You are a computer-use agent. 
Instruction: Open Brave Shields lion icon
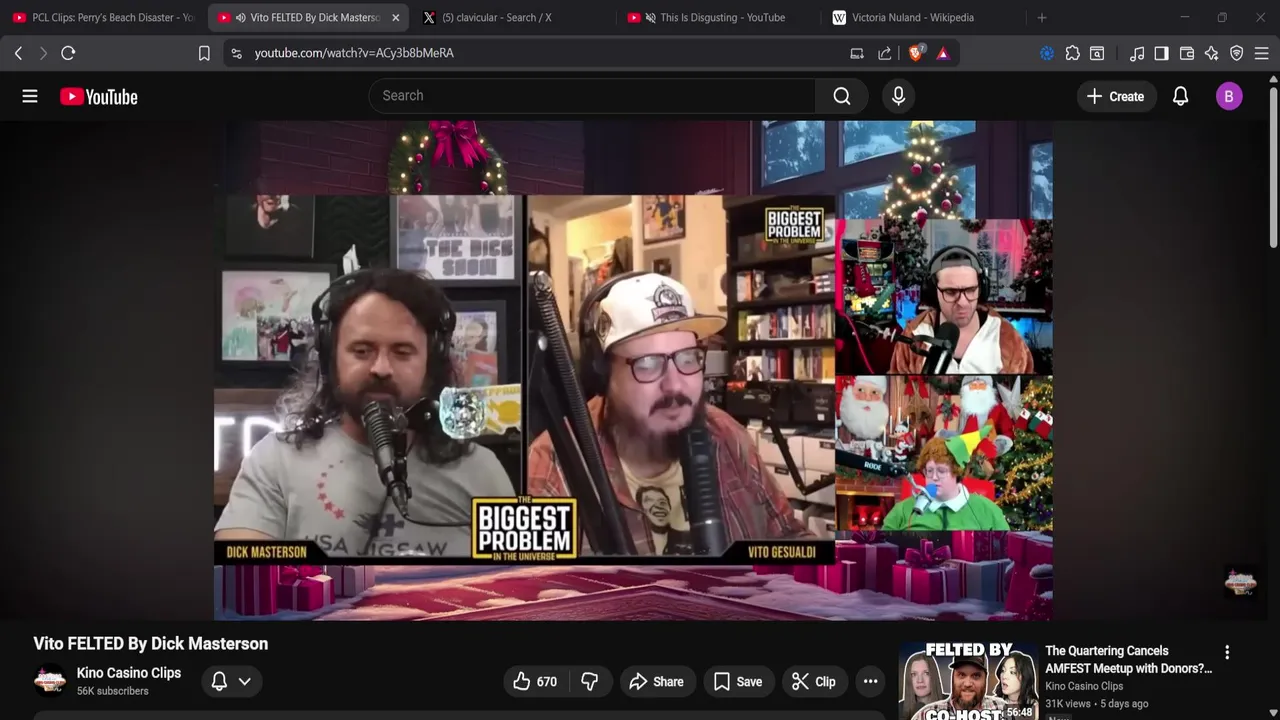coord(916,53)
